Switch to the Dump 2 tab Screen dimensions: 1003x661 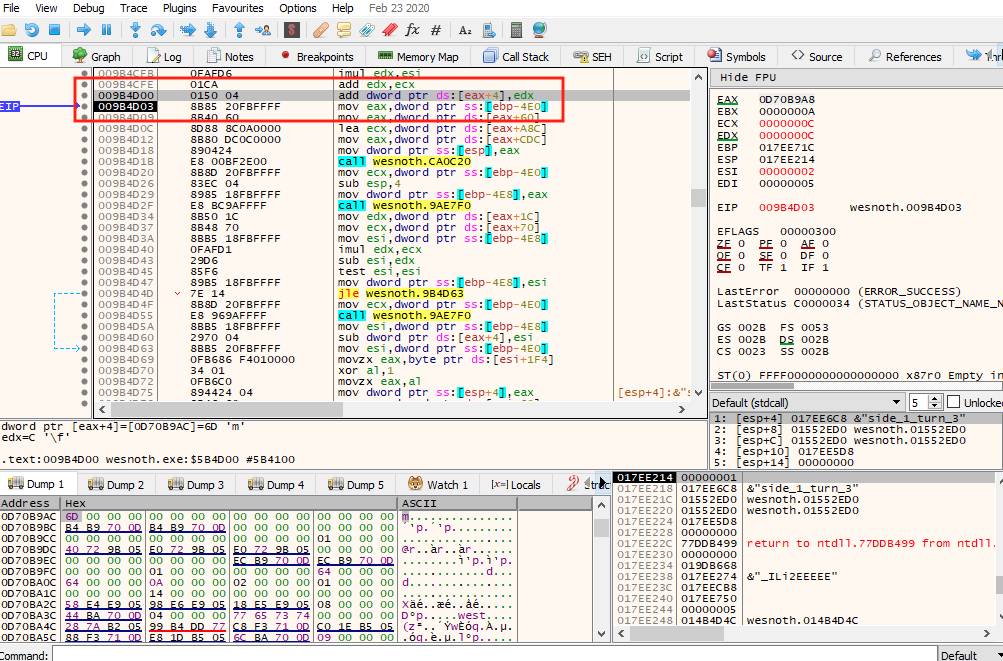click(116, 484)
